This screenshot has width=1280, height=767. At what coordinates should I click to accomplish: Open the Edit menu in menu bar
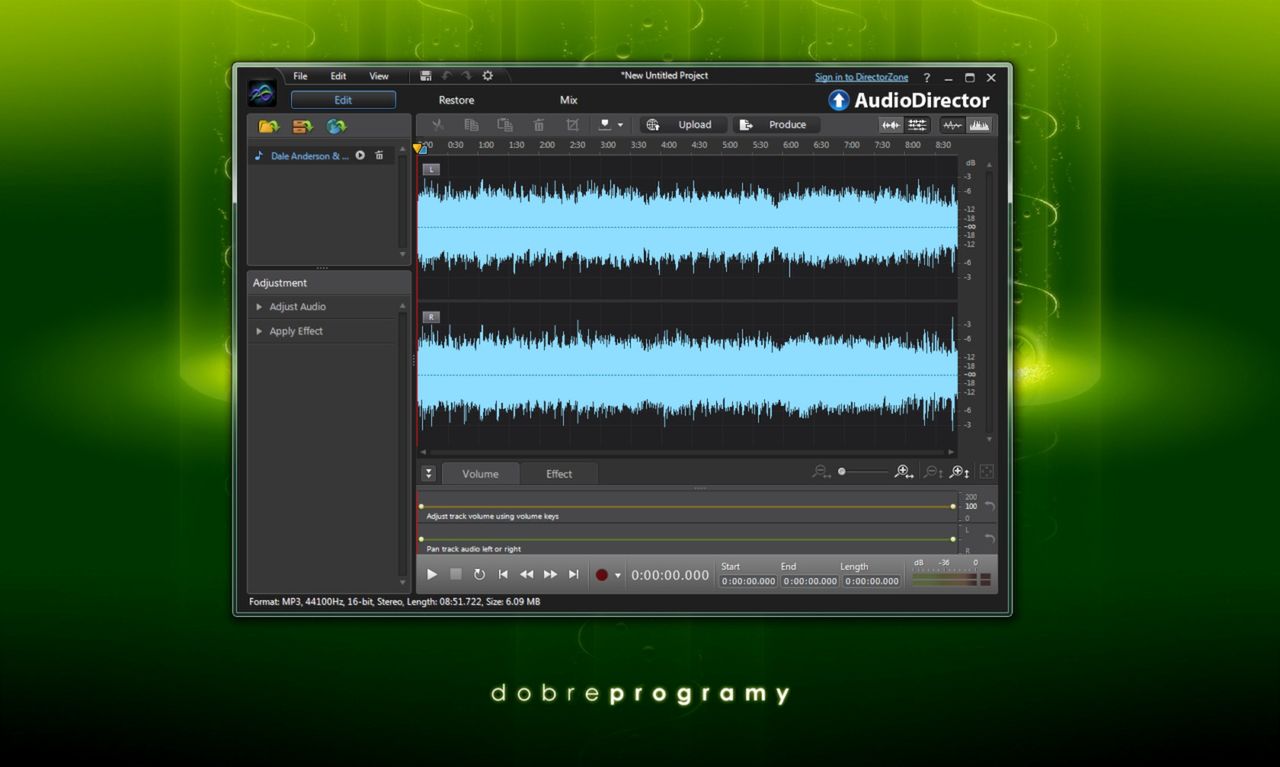(x=339, y=76)
